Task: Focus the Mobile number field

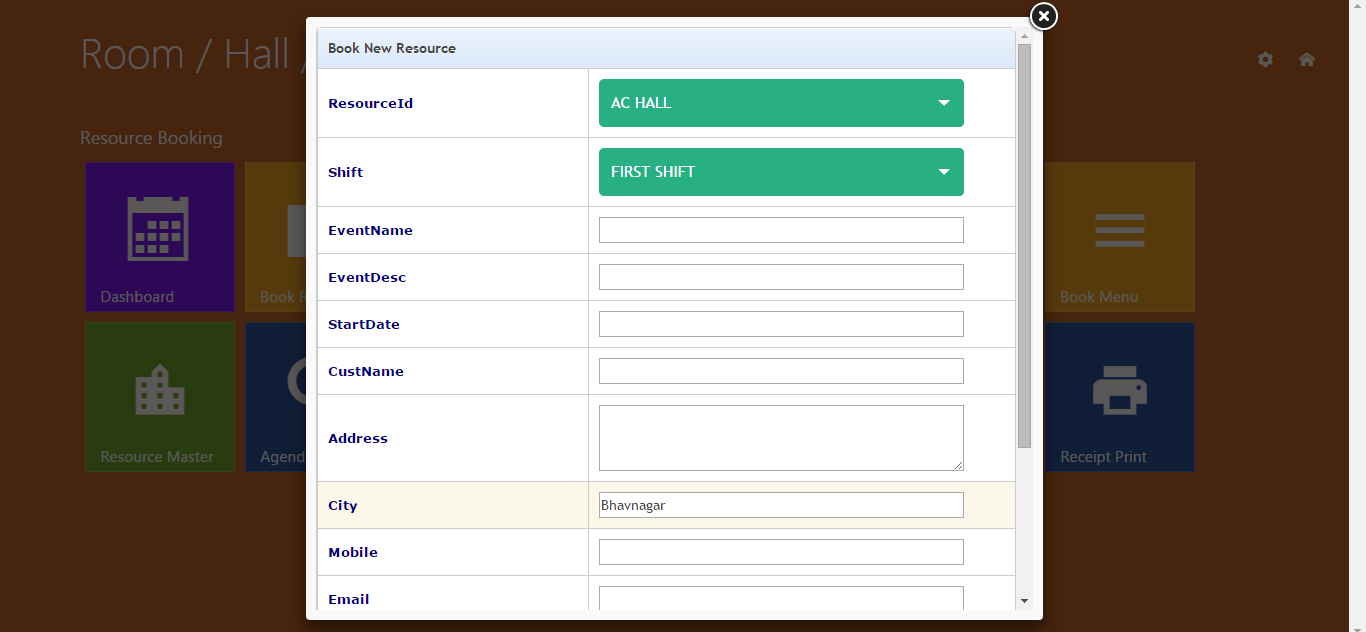Action: point(780,552)
